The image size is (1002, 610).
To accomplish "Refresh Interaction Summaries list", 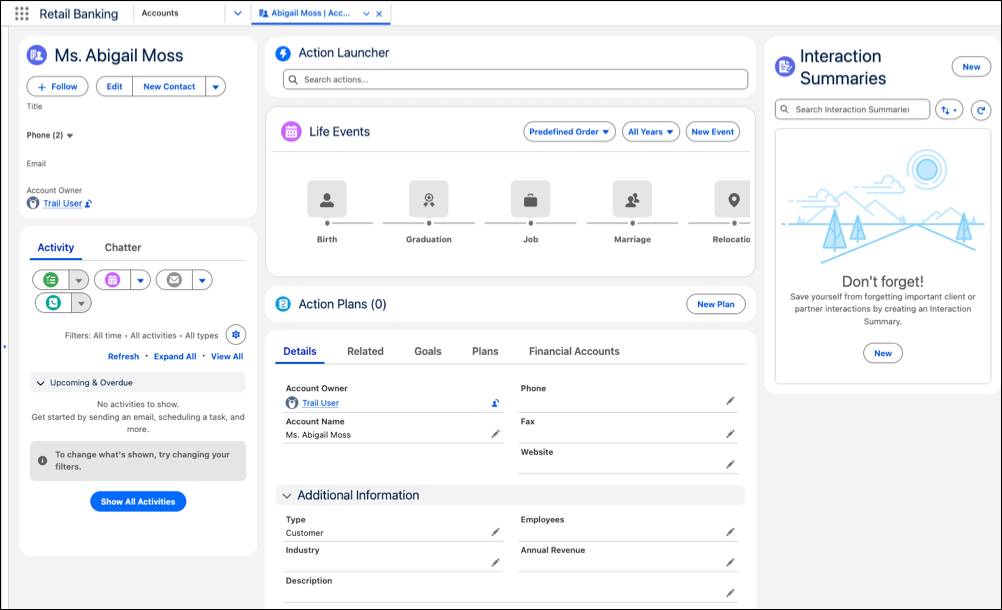I will pos(981,110).
